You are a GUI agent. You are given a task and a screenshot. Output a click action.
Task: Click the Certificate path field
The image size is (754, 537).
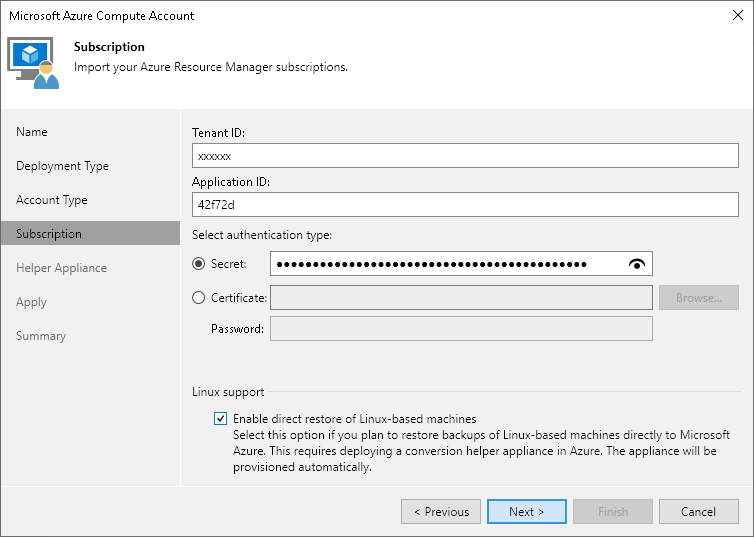461,298
